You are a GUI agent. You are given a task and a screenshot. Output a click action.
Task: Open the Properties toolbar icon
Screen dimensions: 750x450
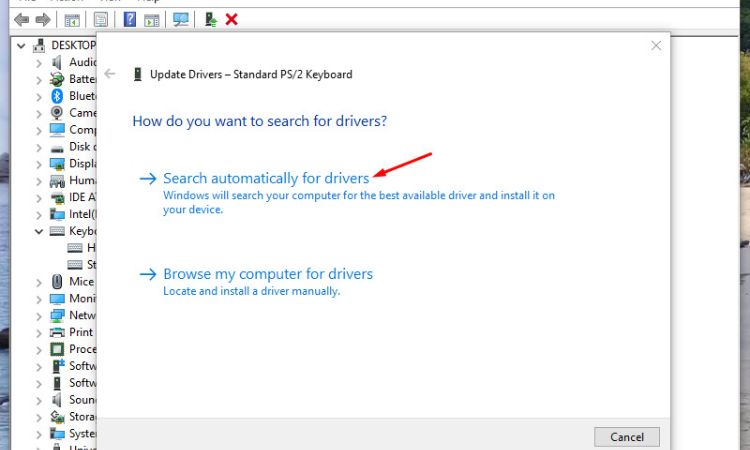(x=100, y=20)
